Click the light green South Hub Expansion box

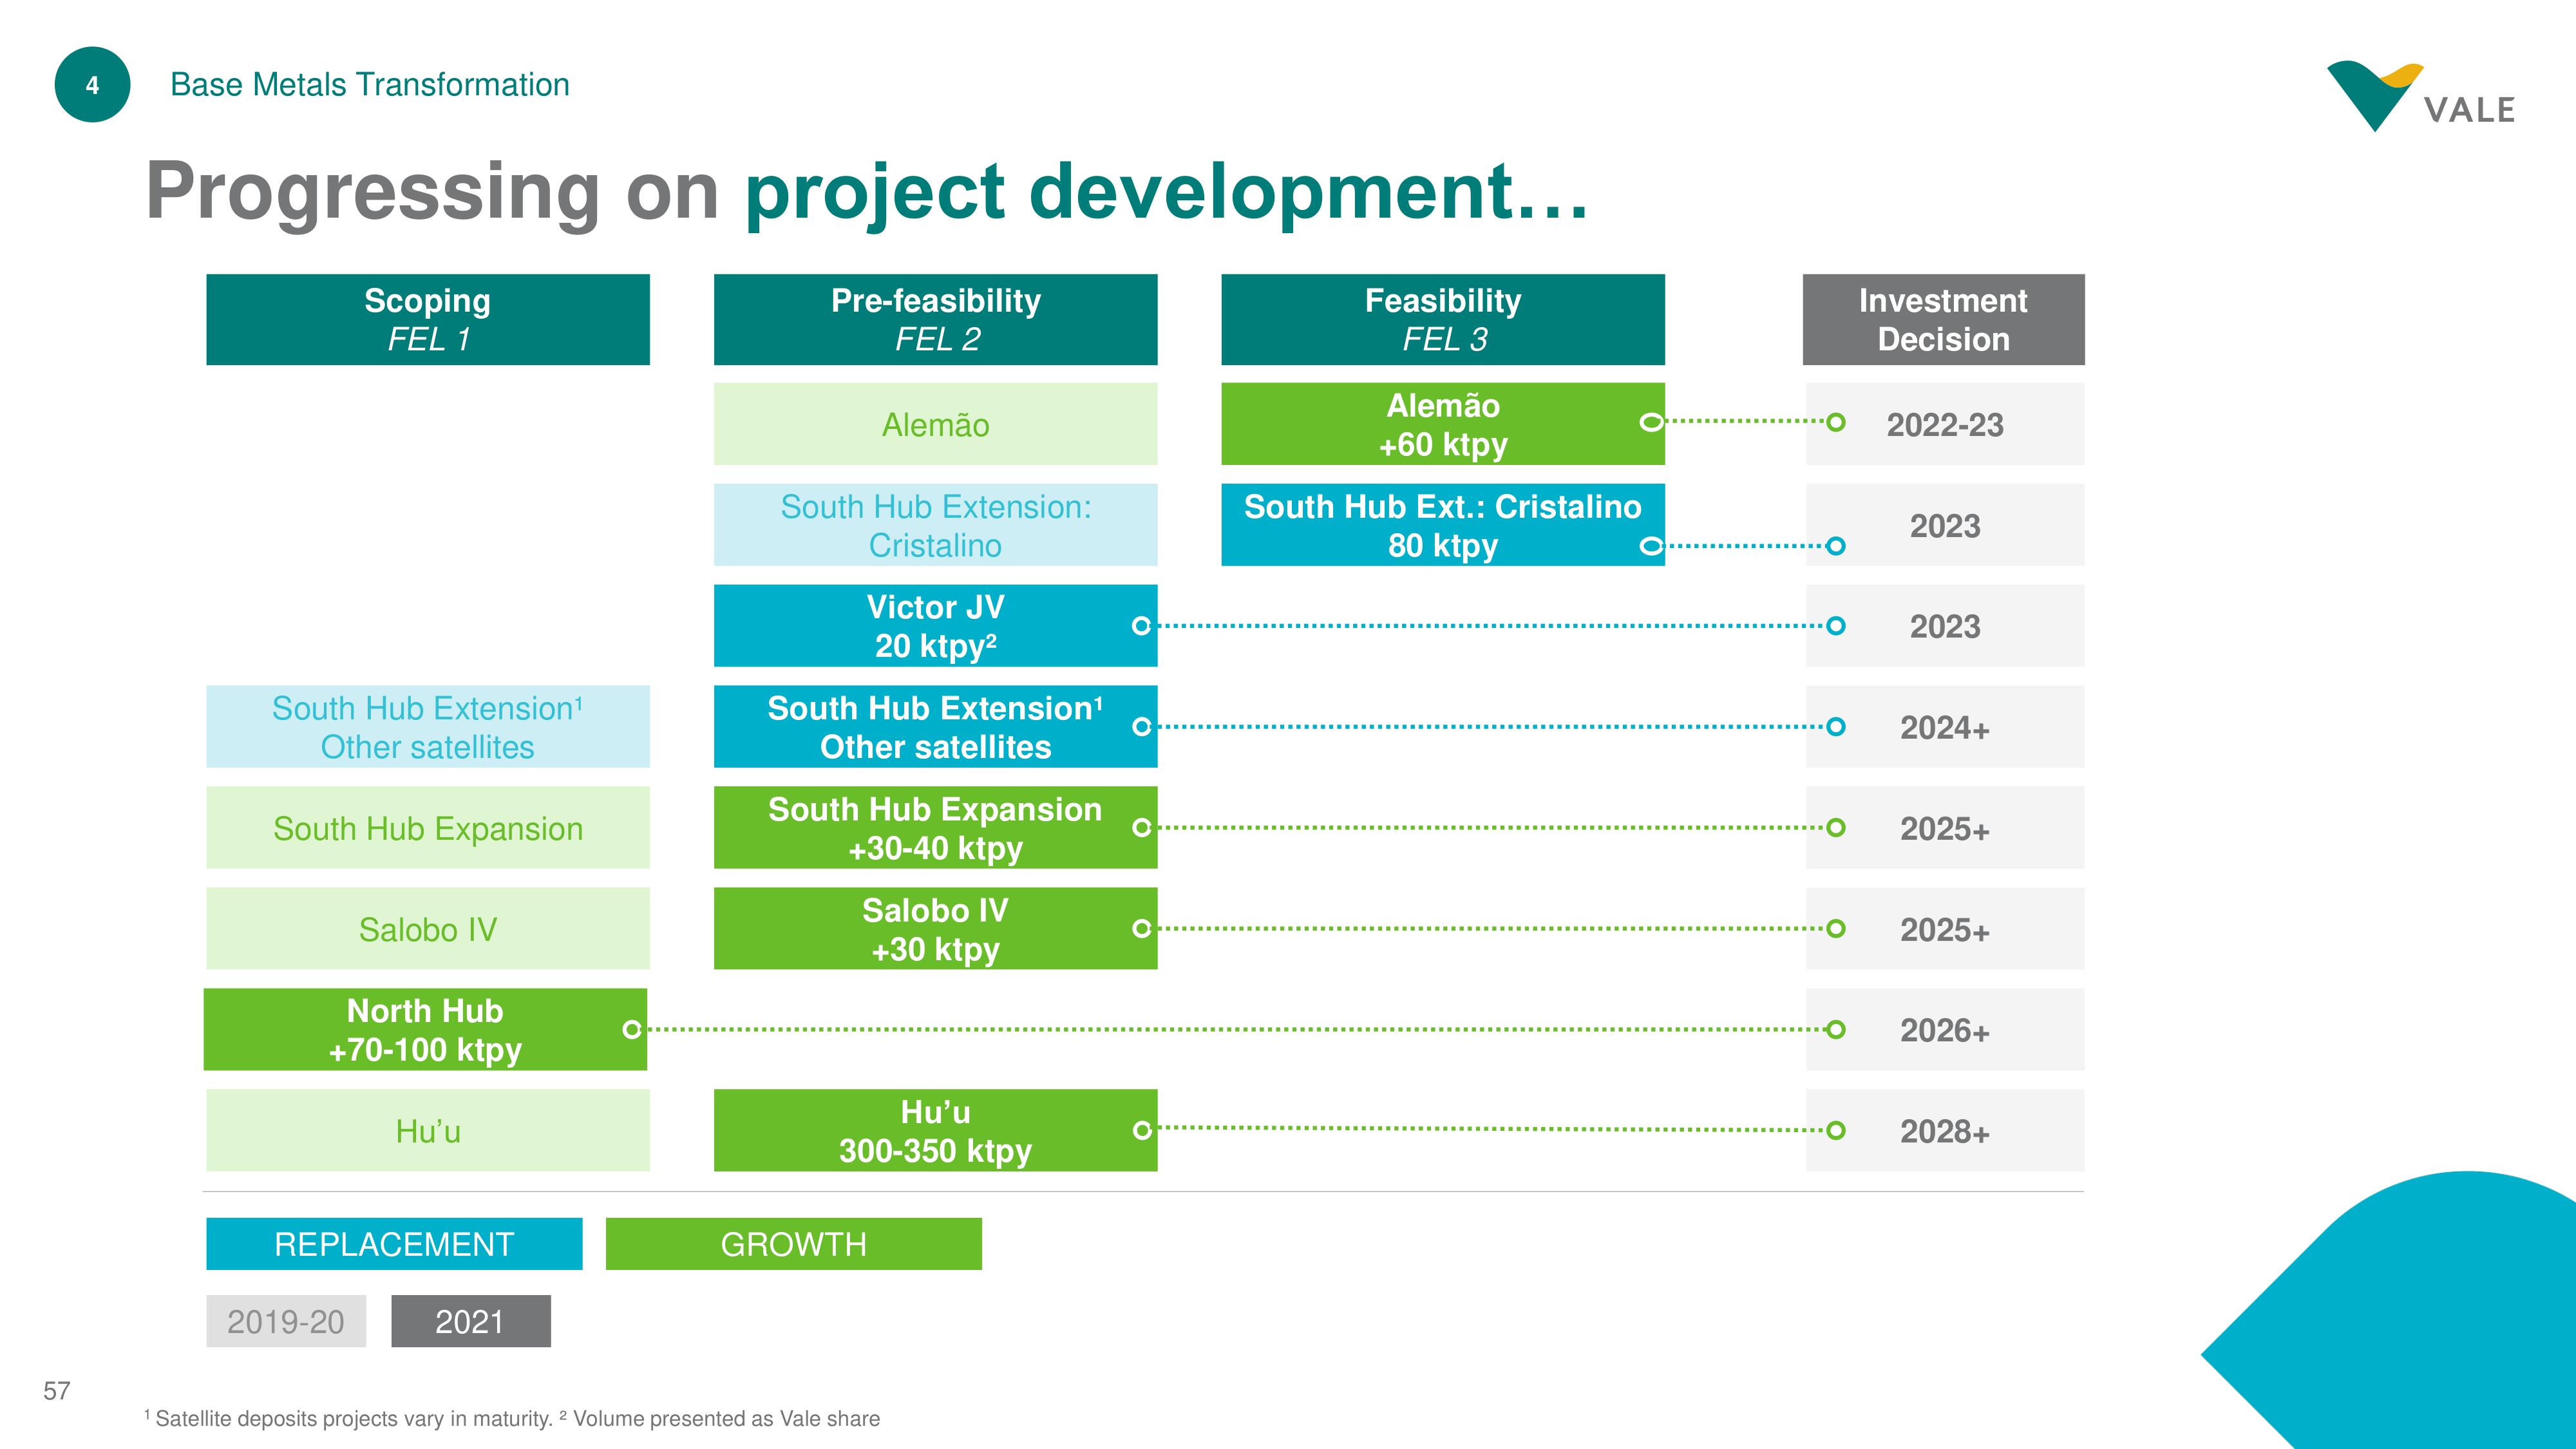[428, 828]
